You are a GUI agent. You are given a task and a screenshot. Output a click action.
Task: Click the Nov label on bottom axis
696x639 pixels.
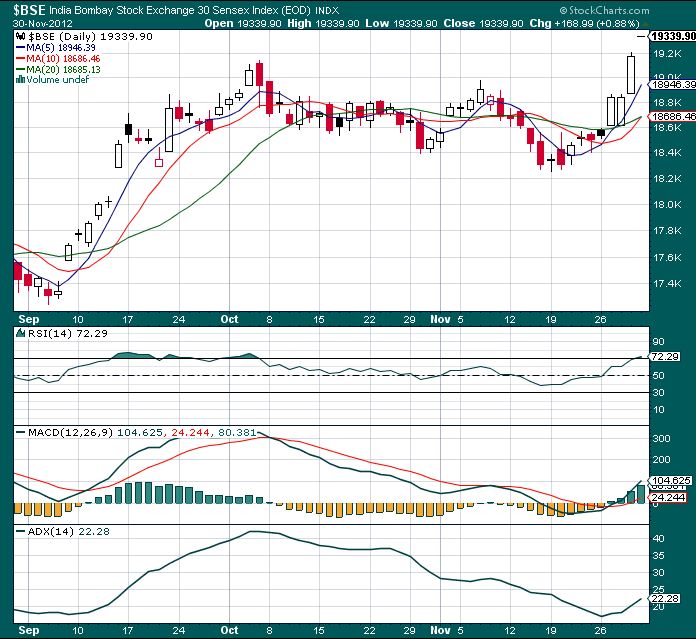440,630
